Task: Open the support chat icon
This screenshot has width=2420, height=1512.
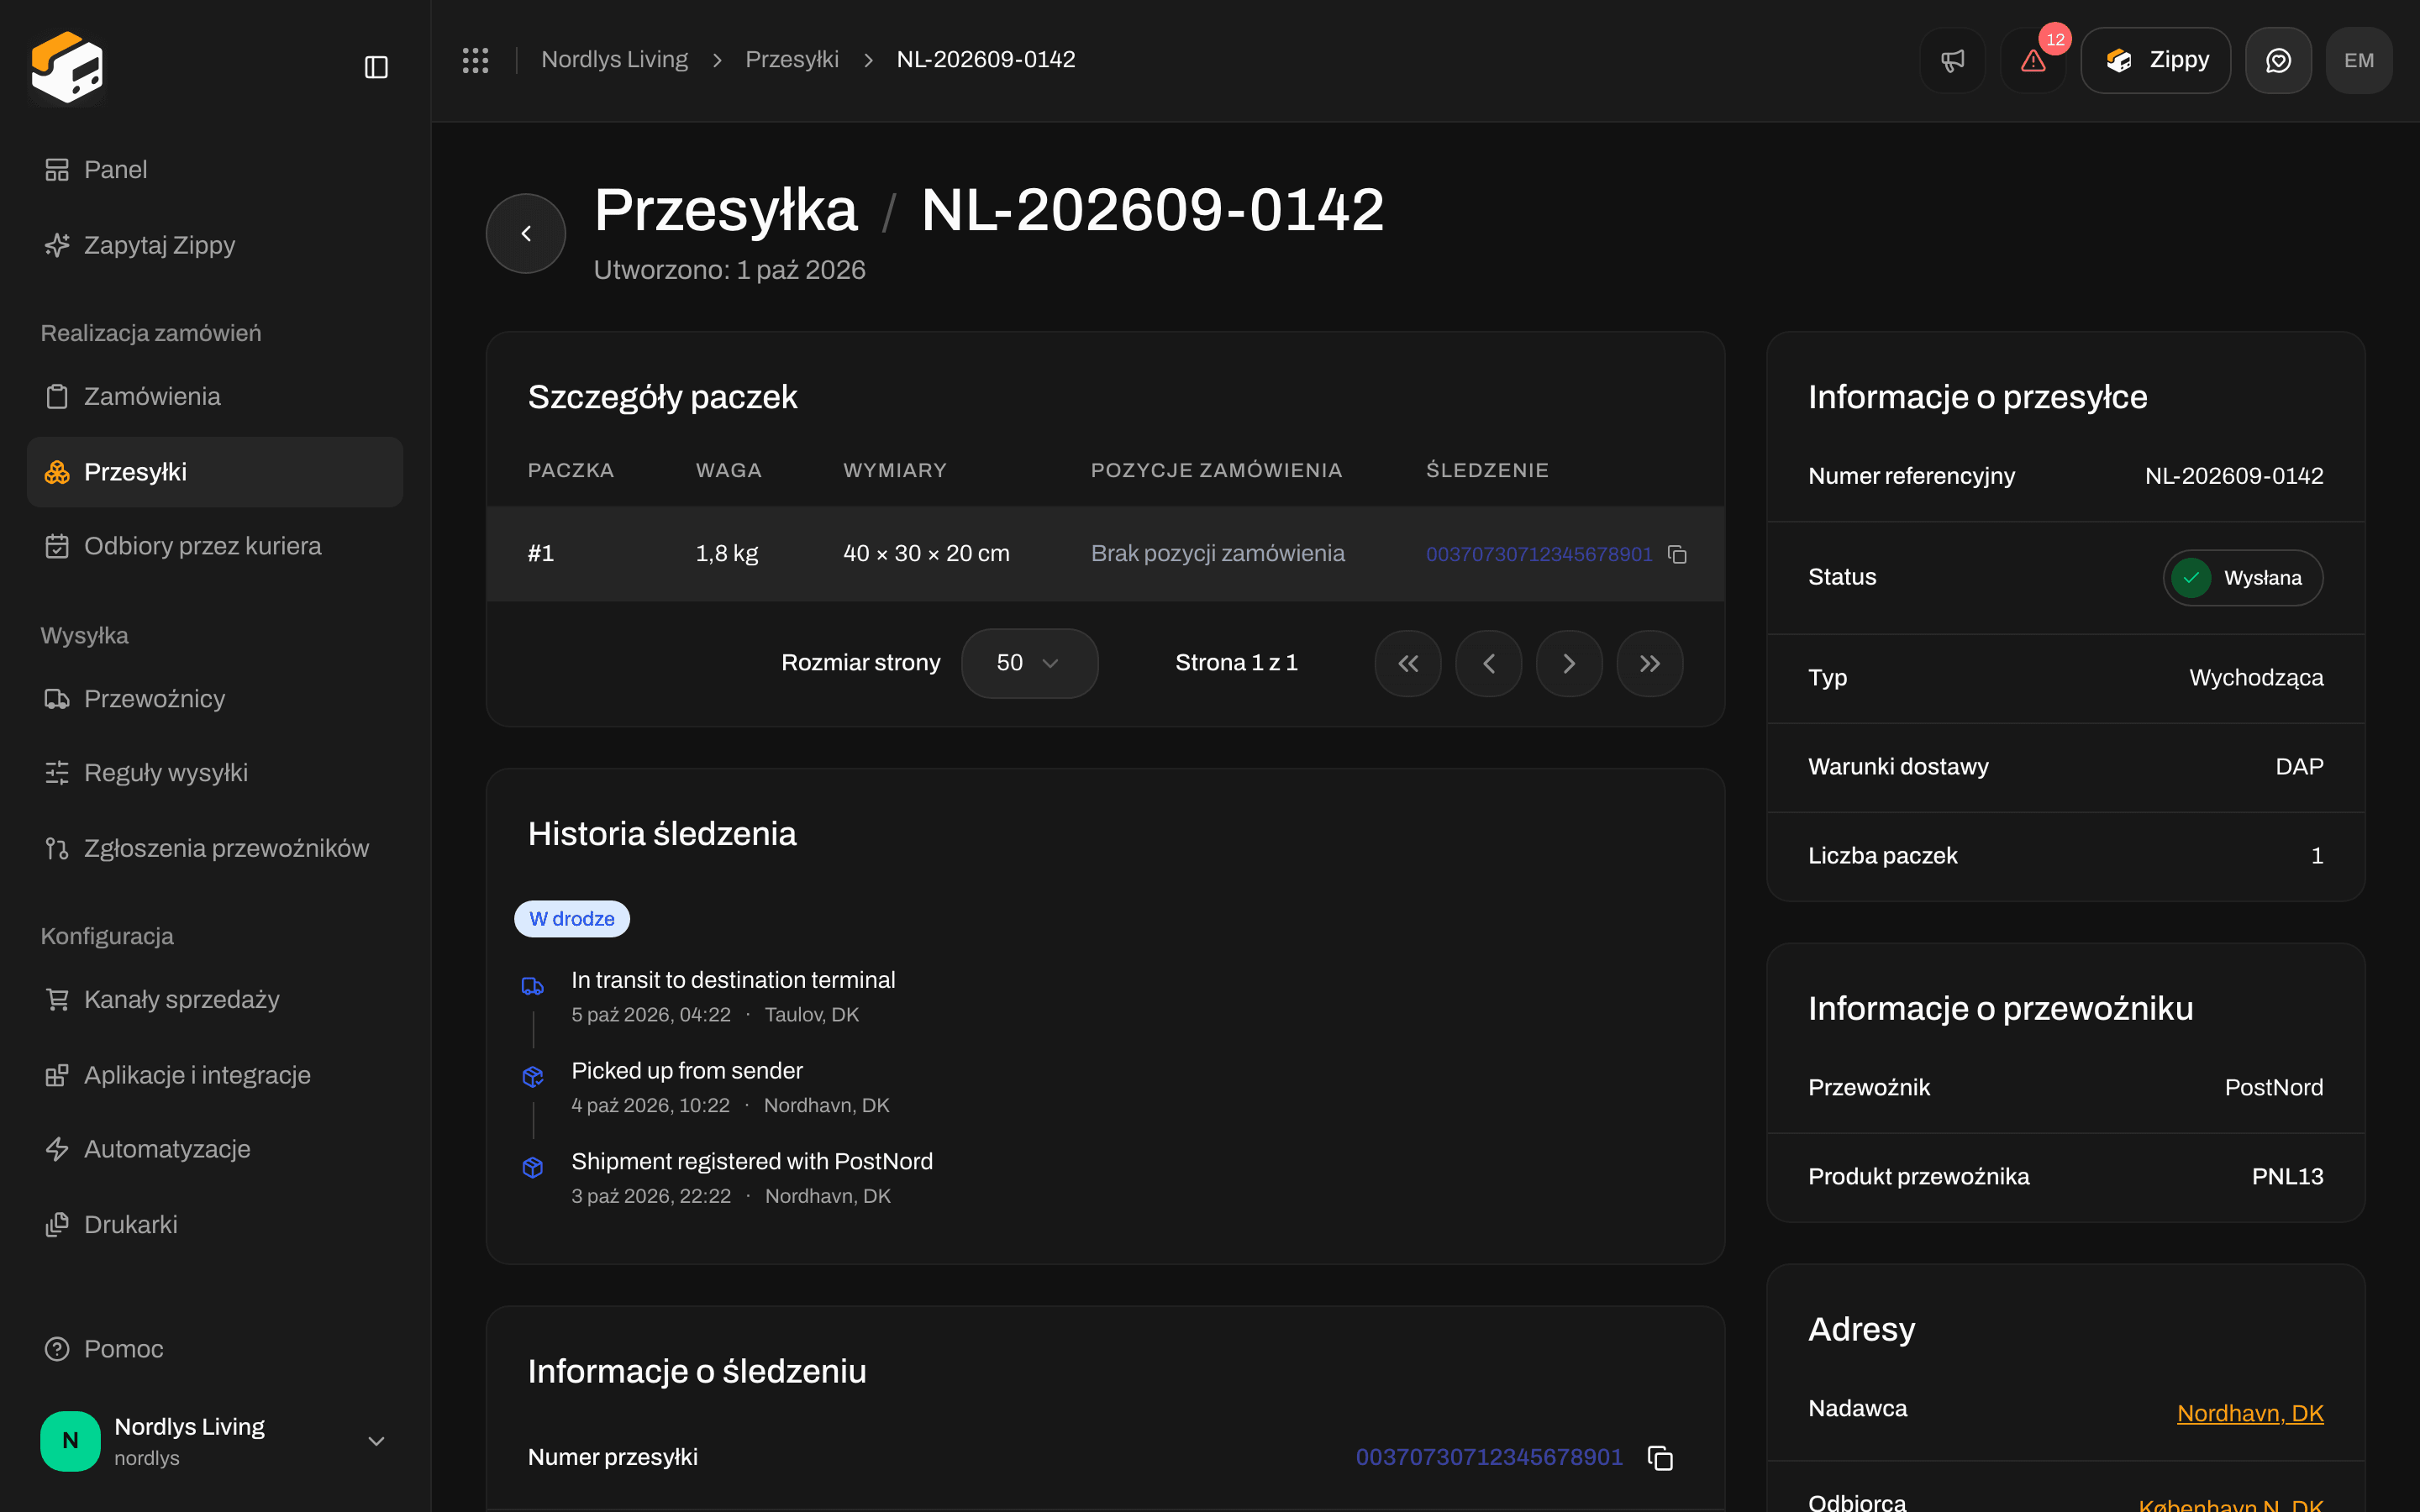Action: point(2278,60)
